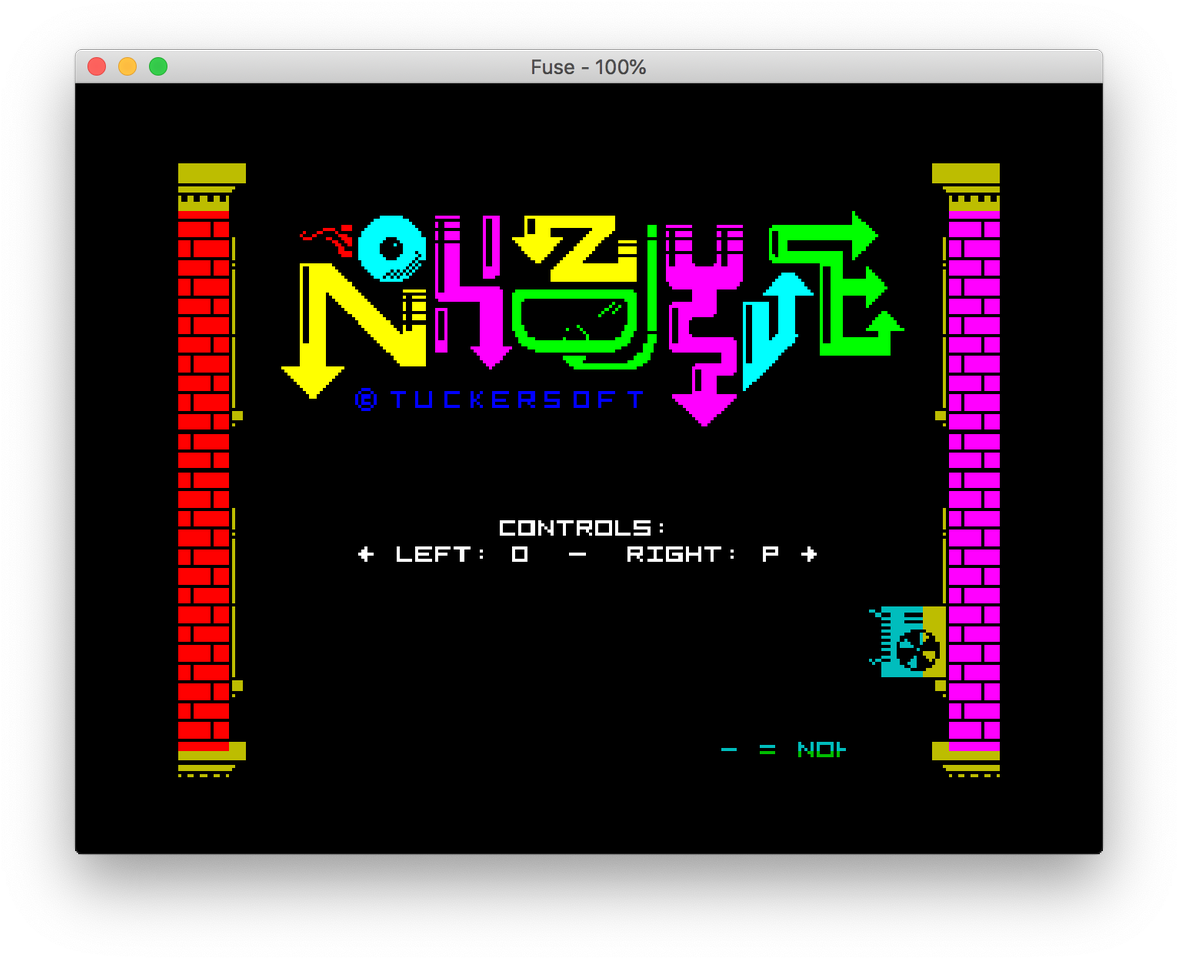Click the yellow down arrow of letter N

pyautogui.click(x=312, y=375)
